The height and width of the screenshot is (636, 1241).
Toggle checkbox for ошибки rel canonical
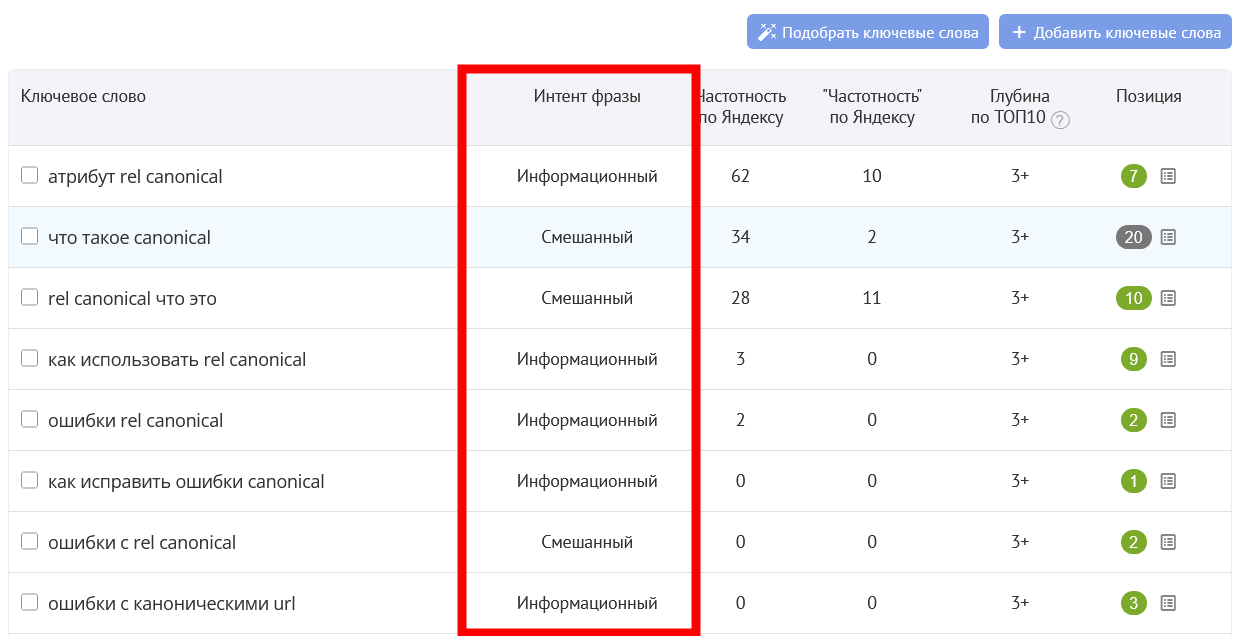[x=30, y=419]
